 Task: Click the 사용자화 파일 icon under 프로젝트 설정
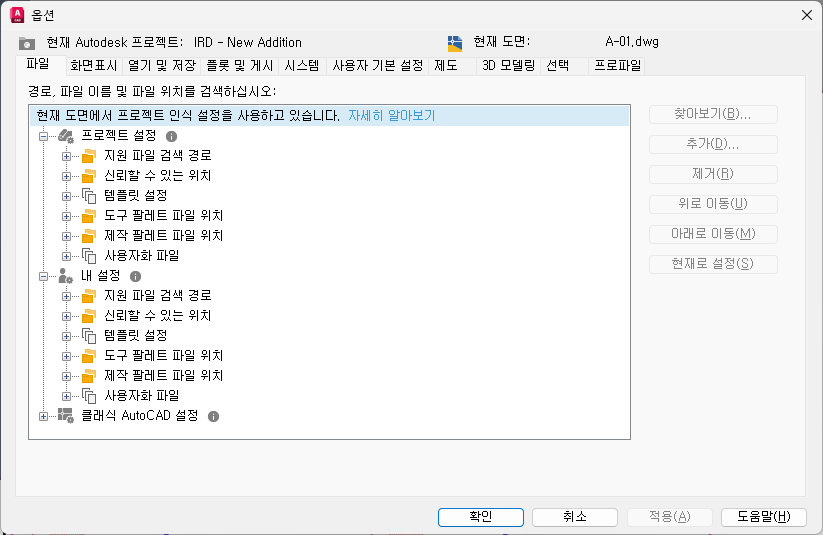pos(89,256)
